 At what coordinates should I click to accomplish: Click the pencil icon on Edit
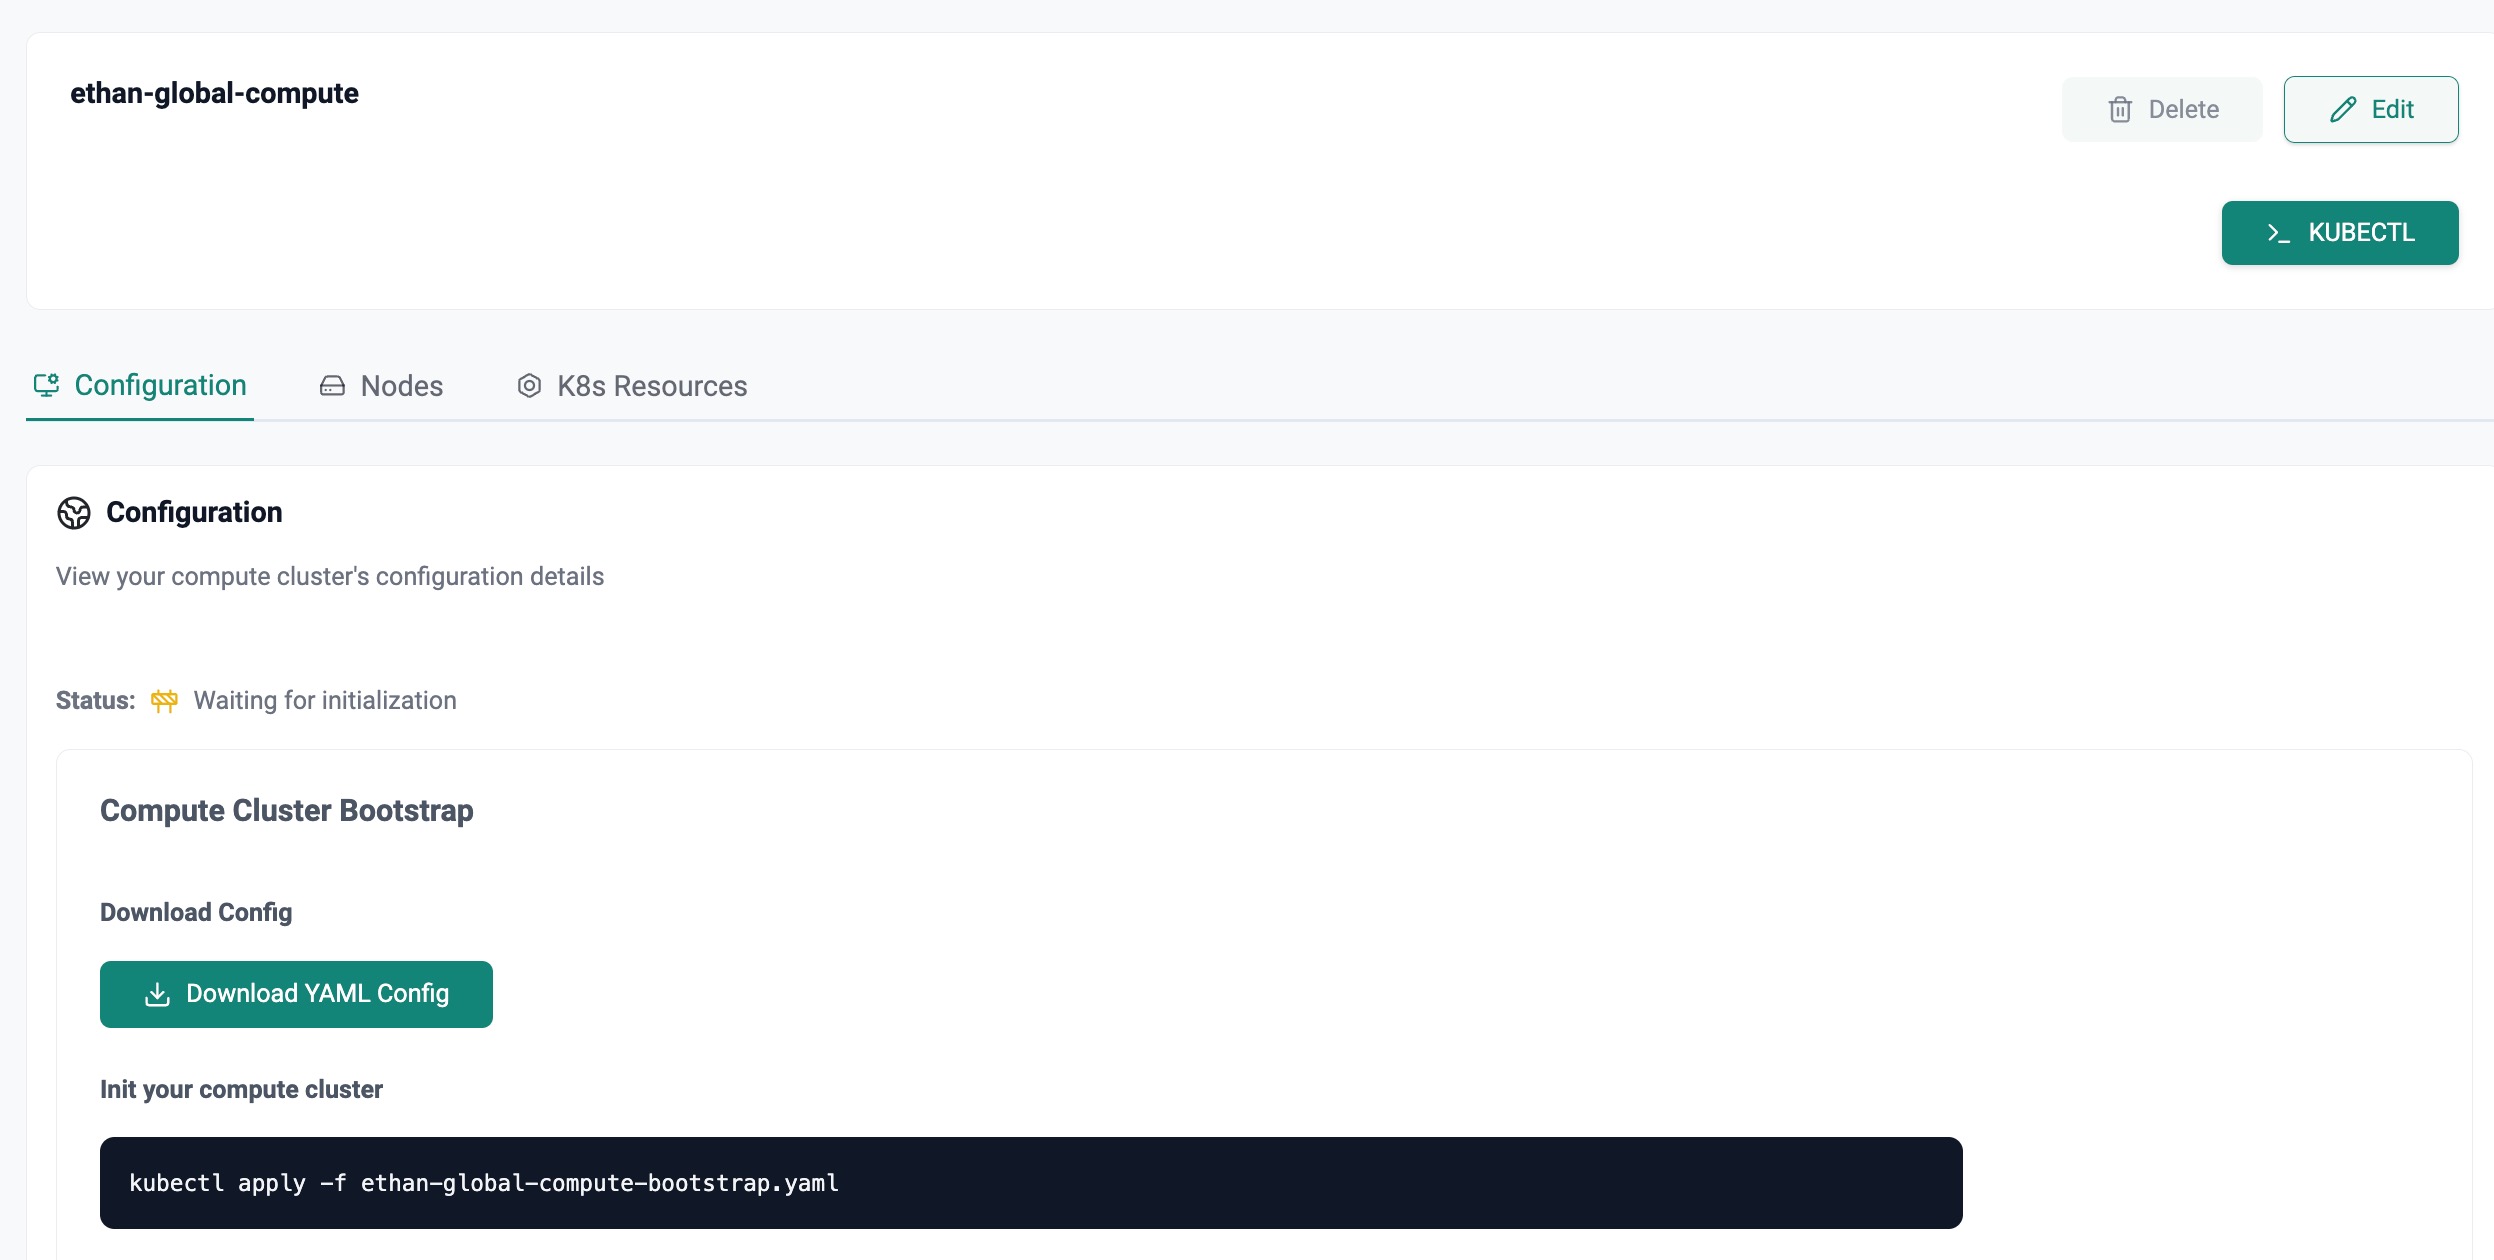[x=2343, y=110]
